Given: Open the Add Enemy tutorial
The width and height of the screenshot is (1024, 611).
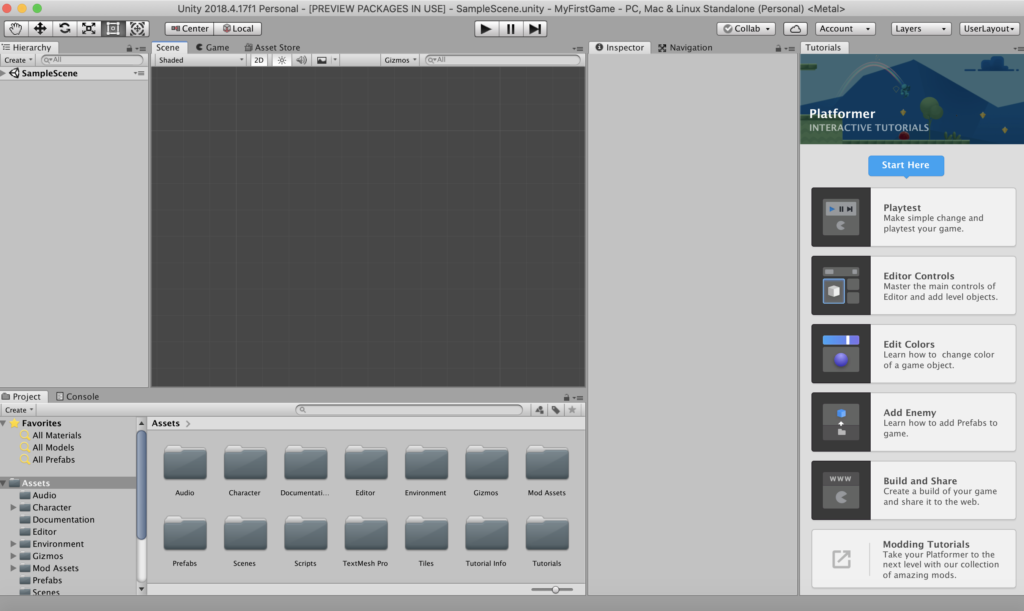Looking at the screenshot, I should coord(912,421).
